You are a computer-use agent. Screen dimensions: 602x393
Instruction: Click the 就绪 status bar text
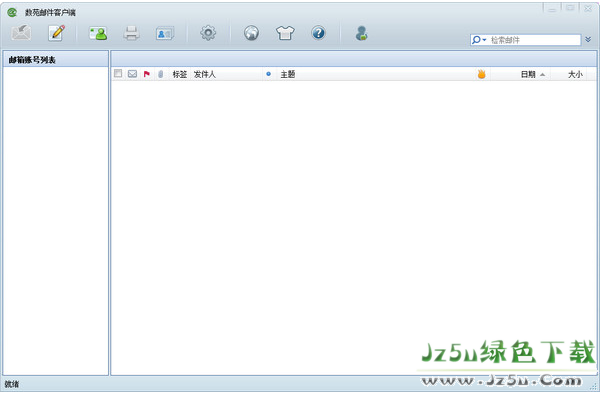(12, 384)
